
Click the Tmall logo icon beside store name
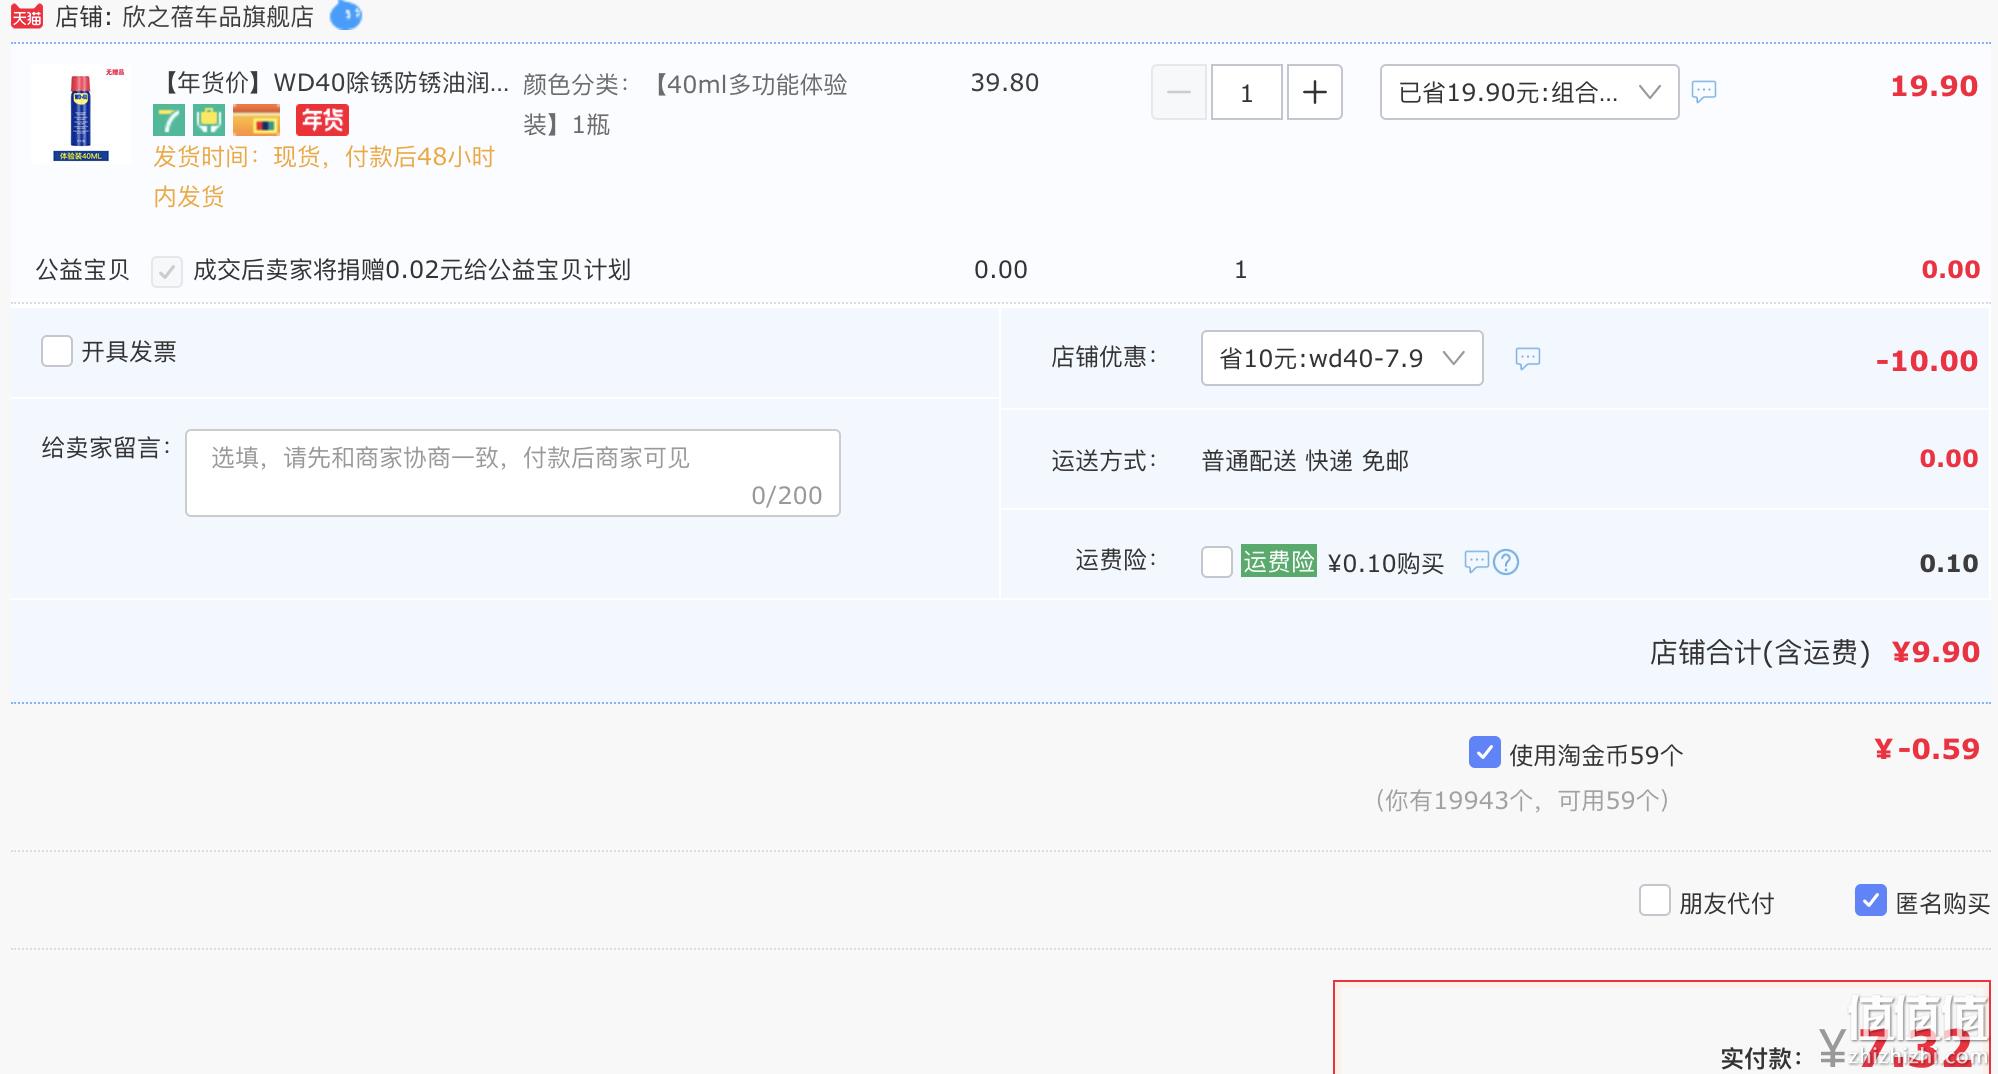coord(27,16)
